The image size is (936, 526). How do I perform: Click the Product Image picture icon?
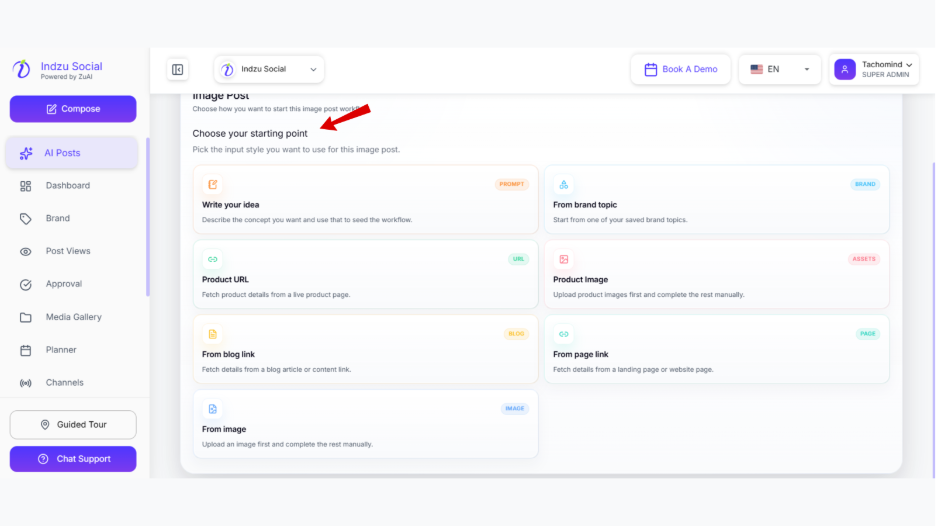(564, 259)
